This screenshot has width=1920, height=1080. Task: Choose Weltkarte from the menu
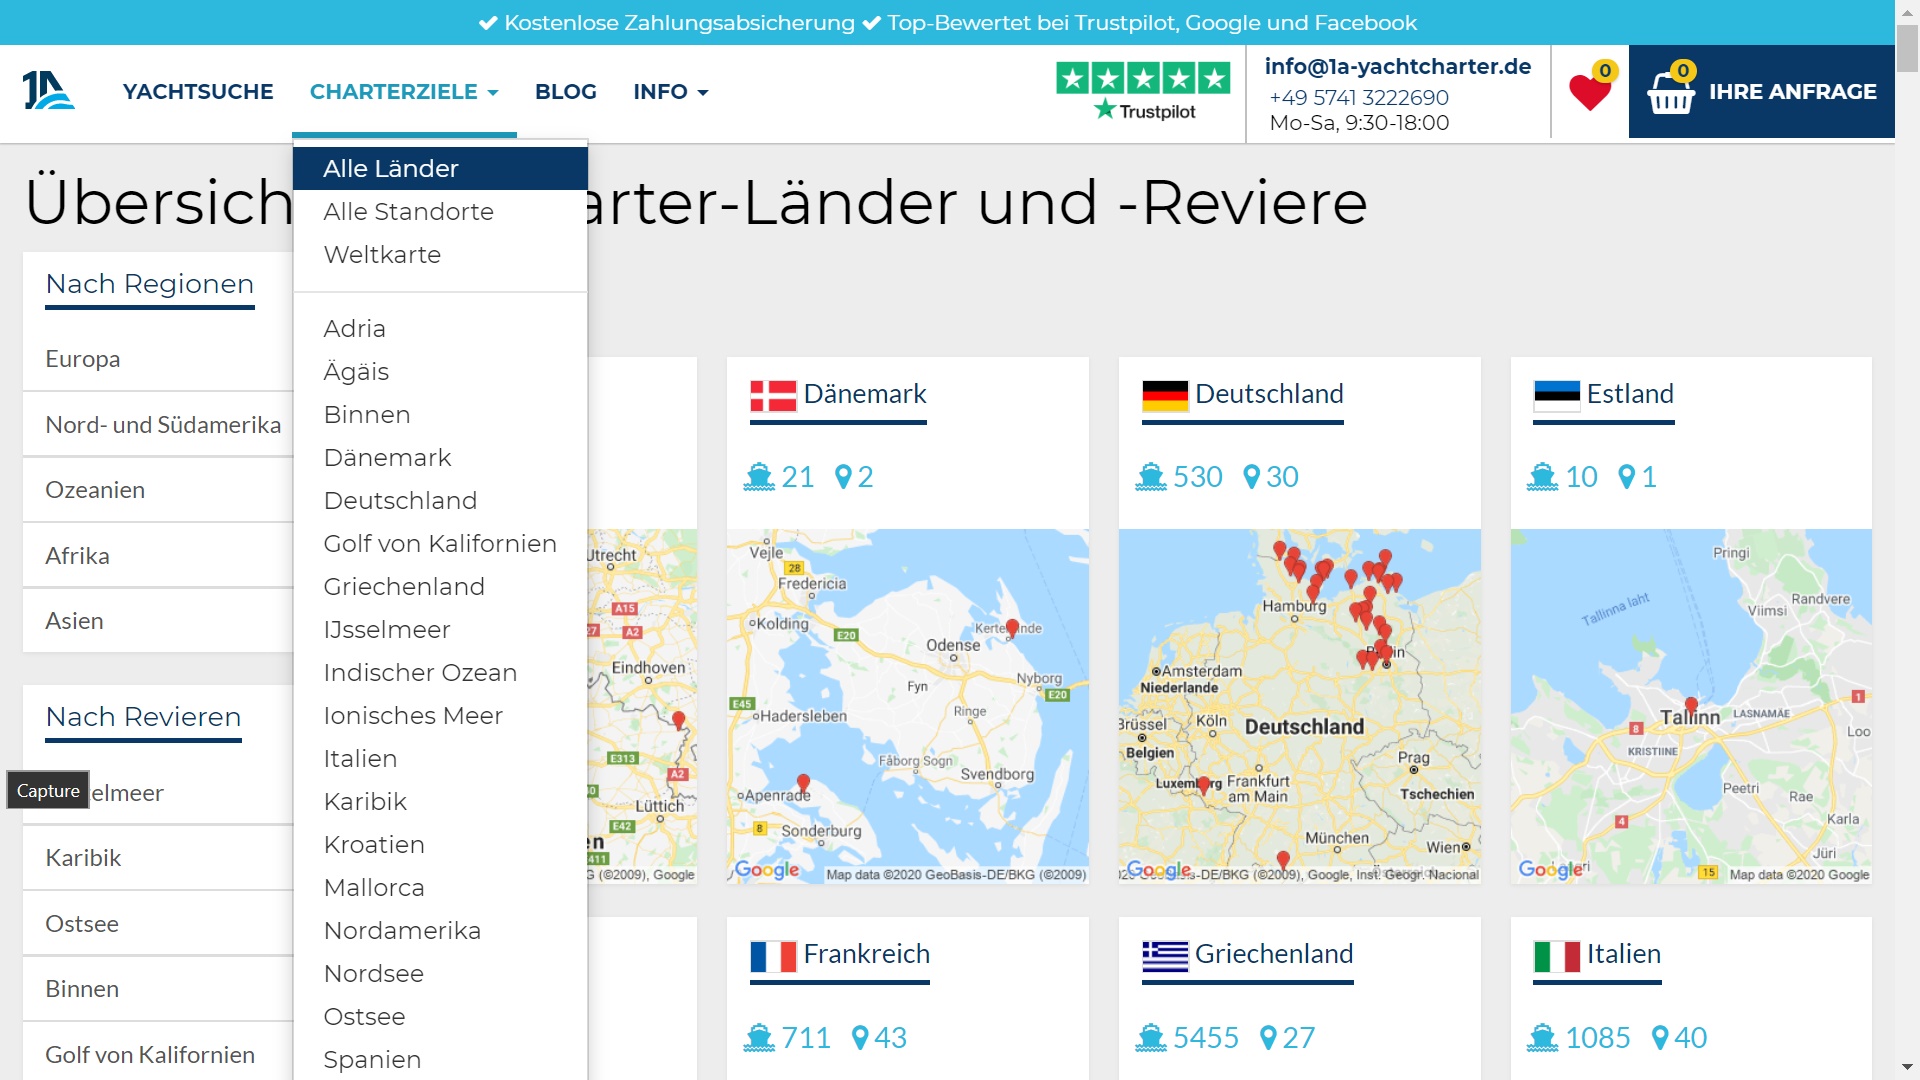click(382, 255)
